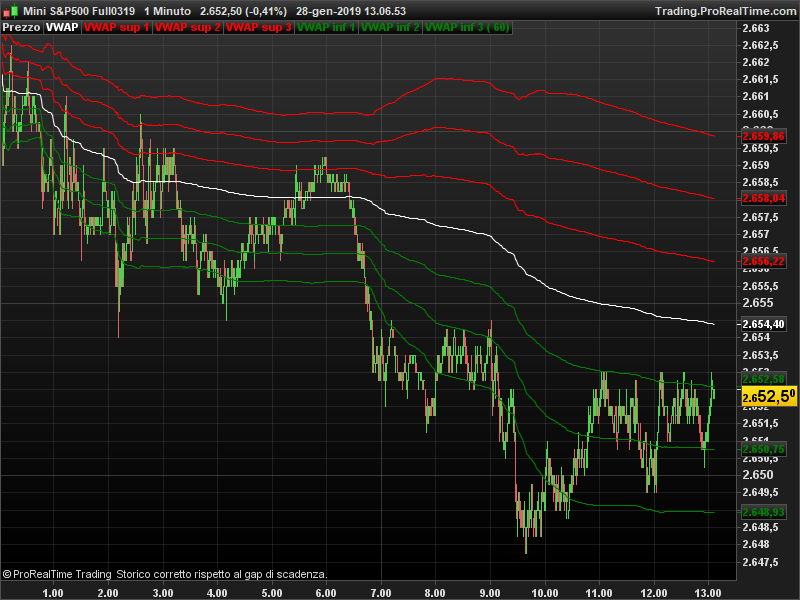Click the Mini S&P500 Full0319 instrument name
The width and height of the screenshot is (800, 600).
point(79,11)
